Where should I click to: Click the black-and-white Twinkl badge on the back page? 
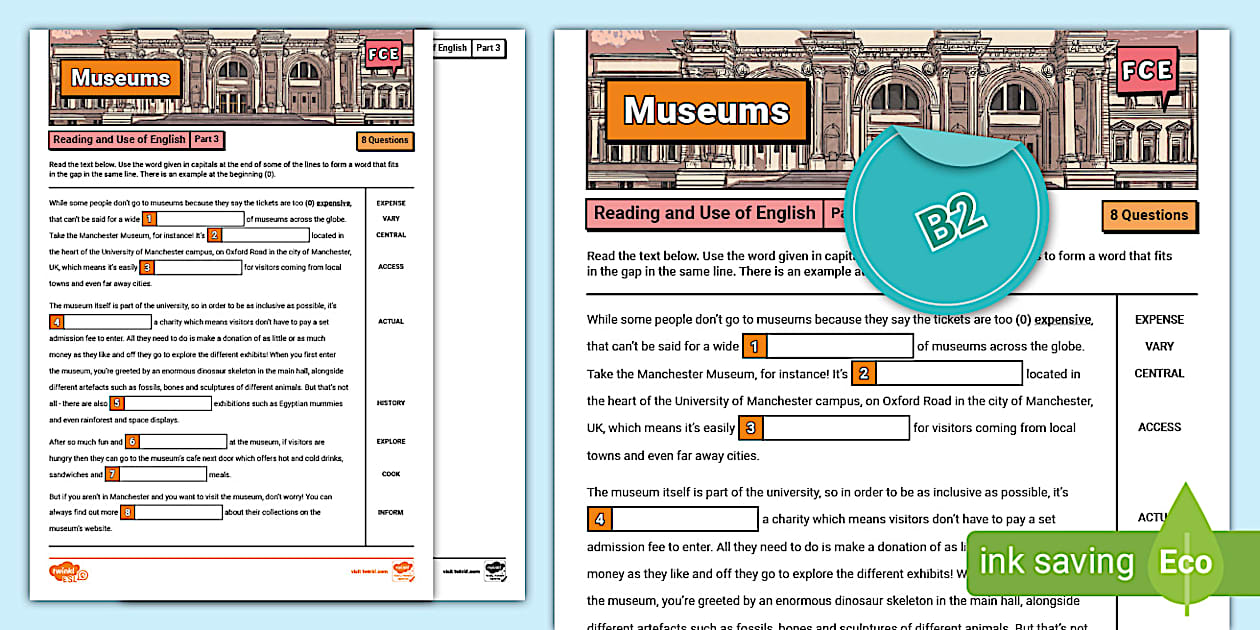[x=496, y=571]
